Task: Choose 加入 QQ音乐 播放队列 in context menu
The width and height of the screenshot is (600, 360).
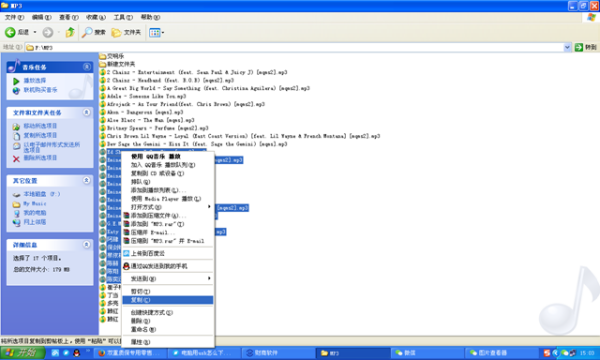Action: 168,165
